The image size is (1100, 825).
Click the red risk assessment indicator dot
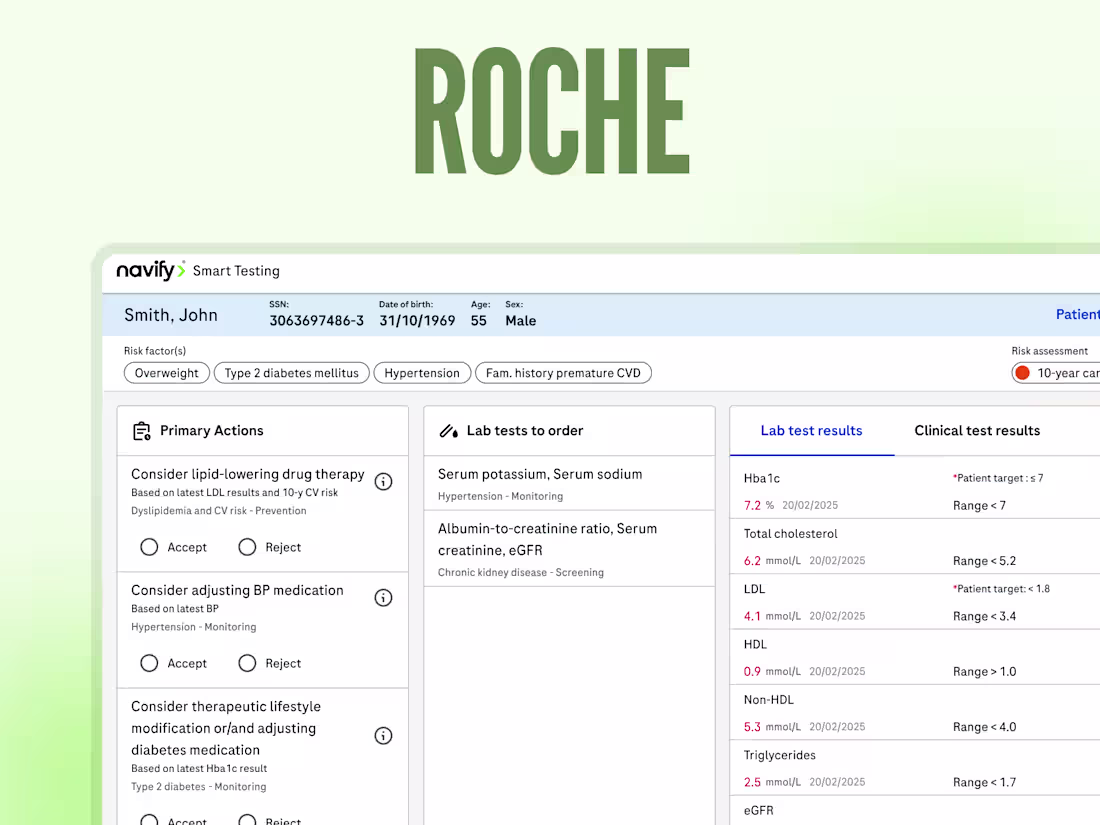[1022, 372]
